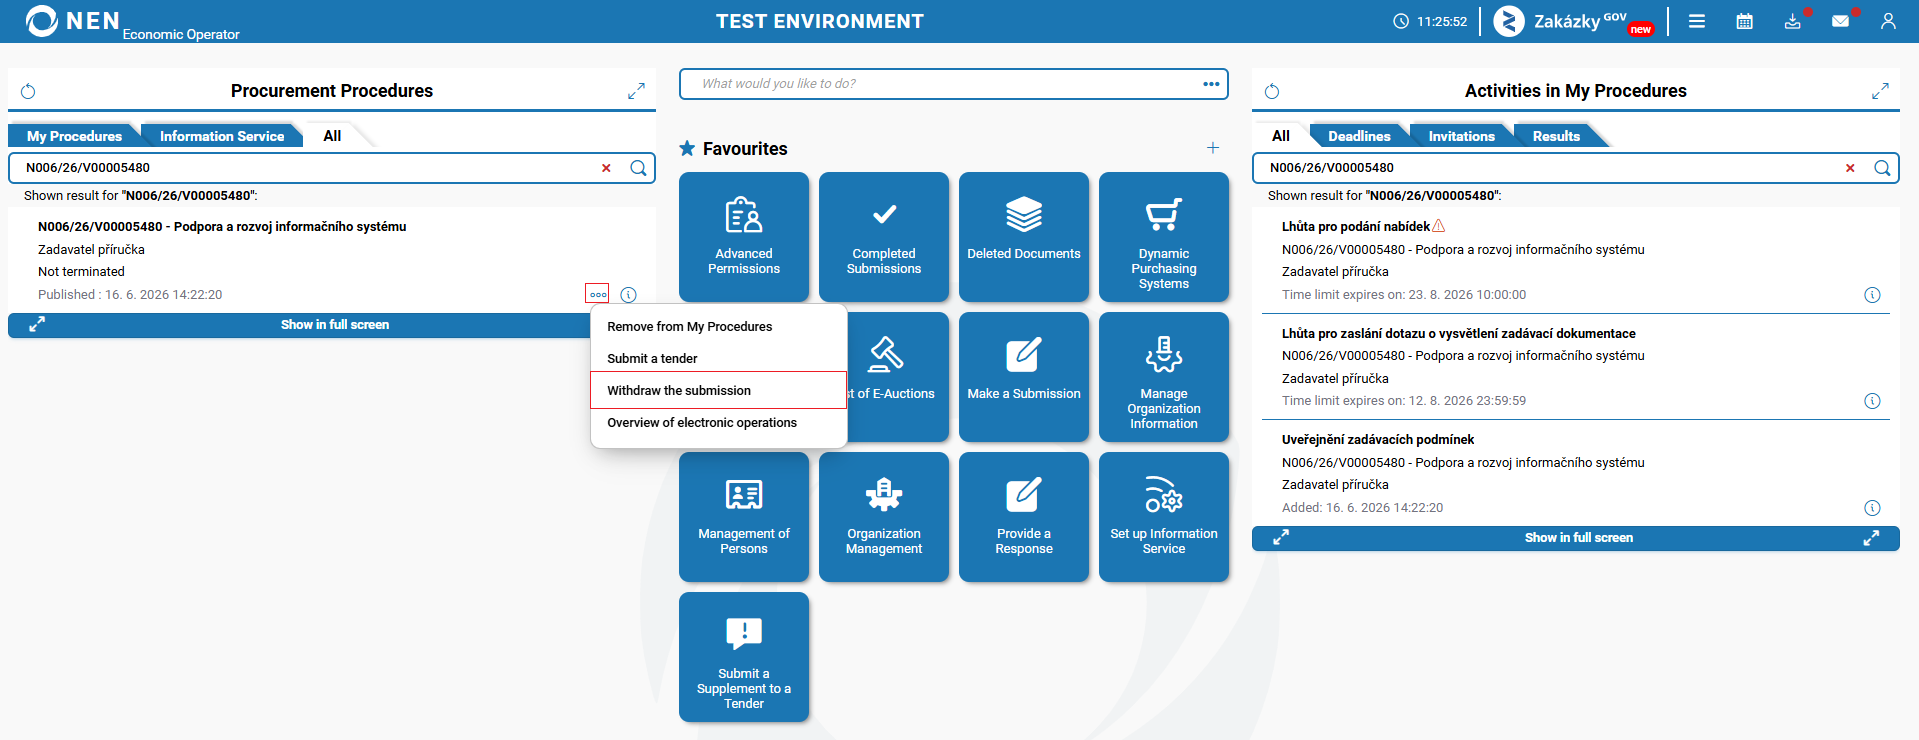Open options dots in What would you like to do box

(x=1211, y=84)
